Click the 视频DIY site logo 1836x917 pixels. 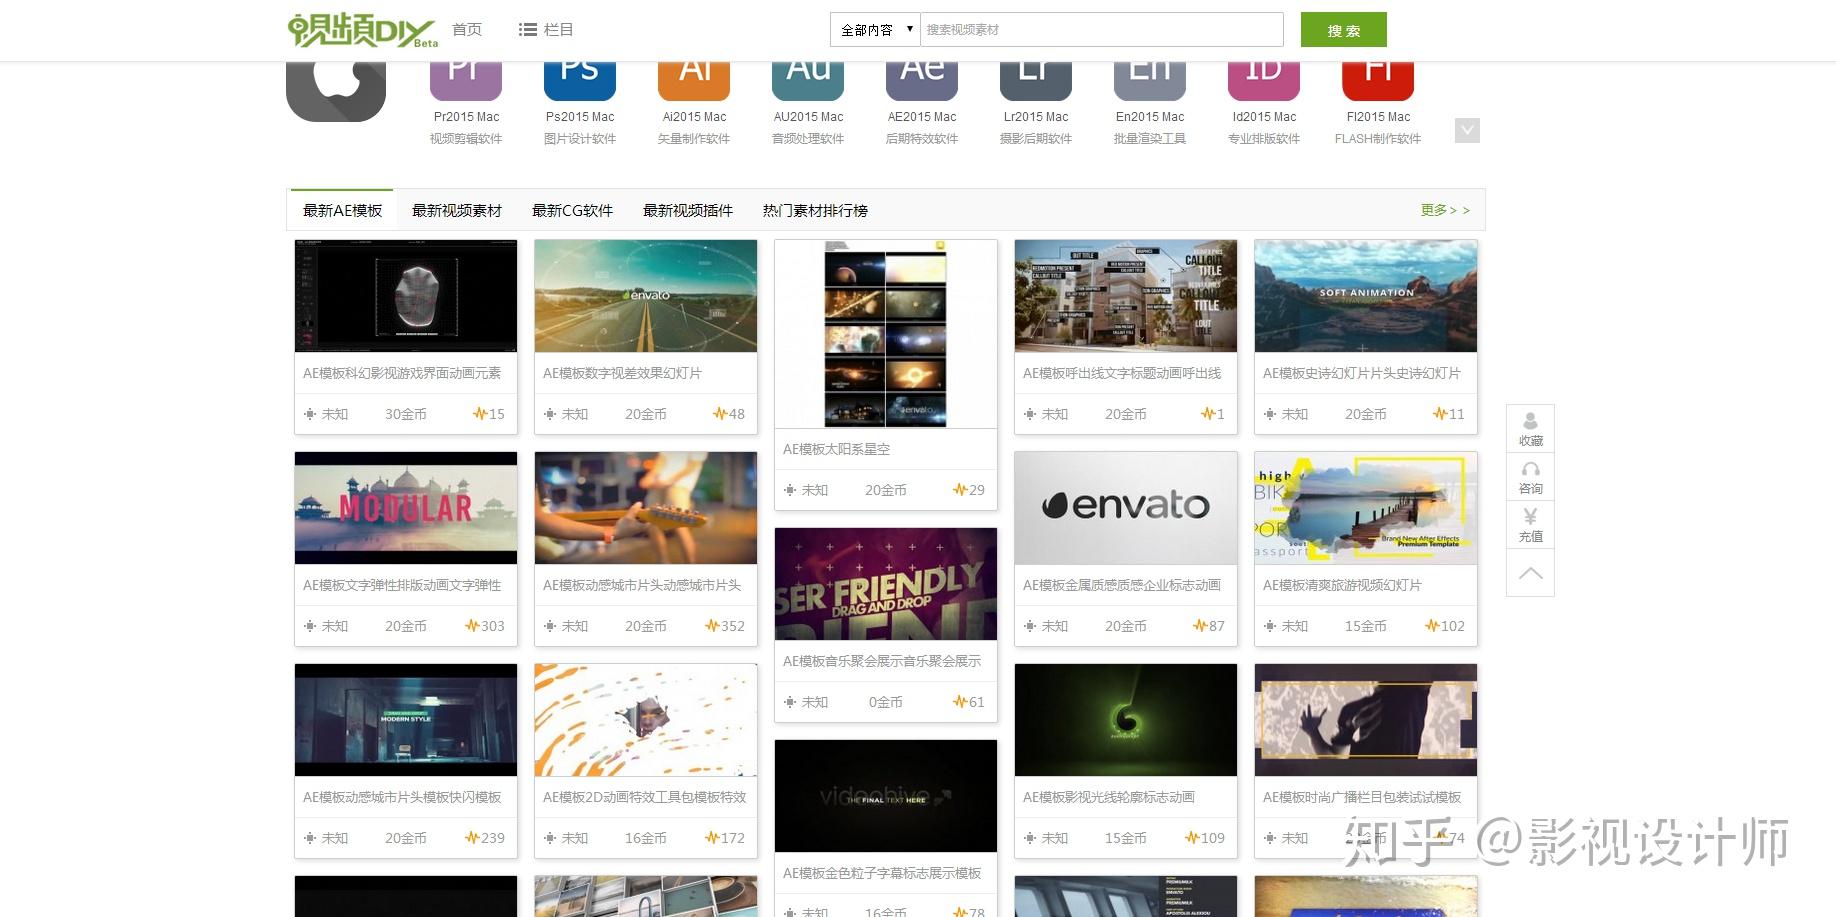[362, 30]
